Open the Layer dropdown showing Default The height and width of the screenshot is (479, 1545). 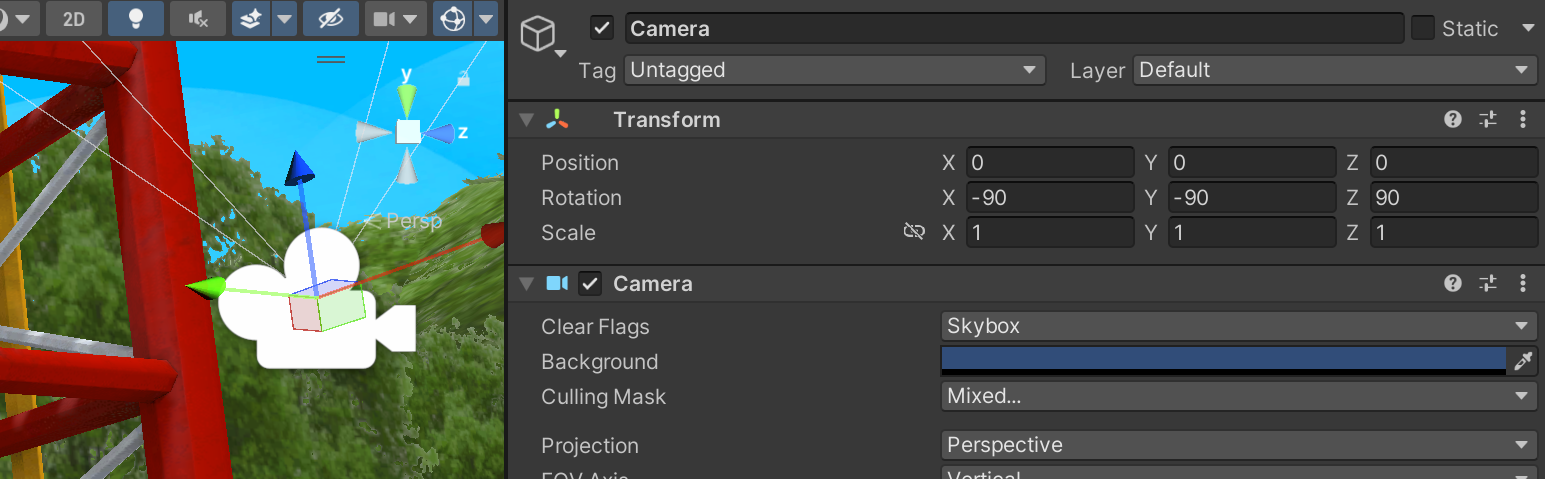pyautogui.click(x=1335, y=70)
